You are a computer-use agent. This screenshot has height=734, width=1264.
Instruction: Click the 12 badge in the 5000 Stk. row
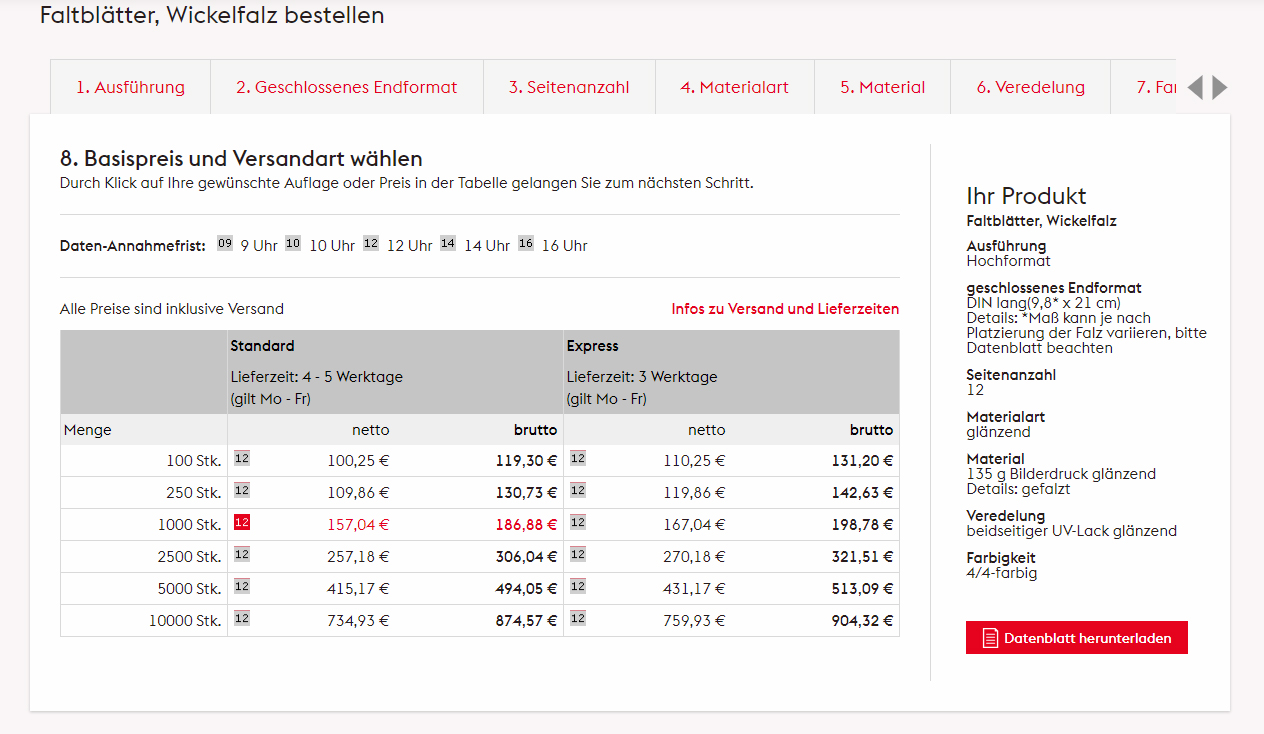[x=240, y=586]
